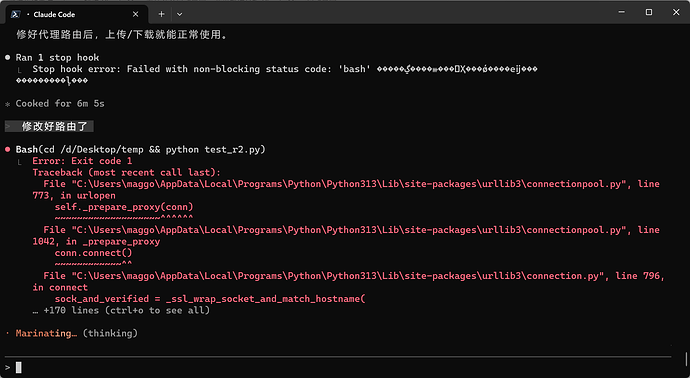This screenshot has height=378, width=690.
Task: Close the terminal window
Action: (676, 12)
